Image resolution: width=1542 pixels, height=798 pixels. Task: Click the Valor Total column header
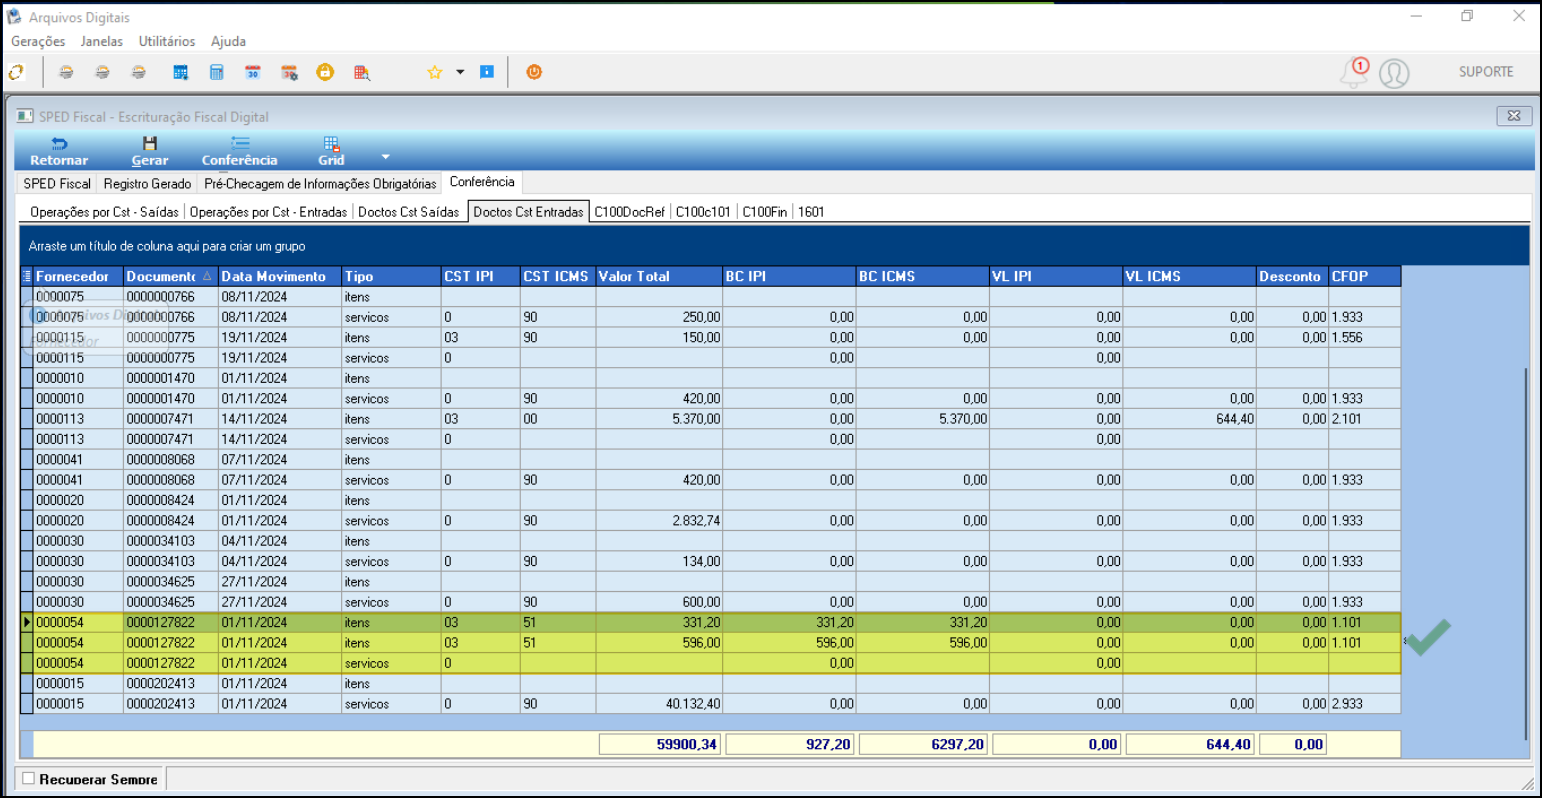659,276
